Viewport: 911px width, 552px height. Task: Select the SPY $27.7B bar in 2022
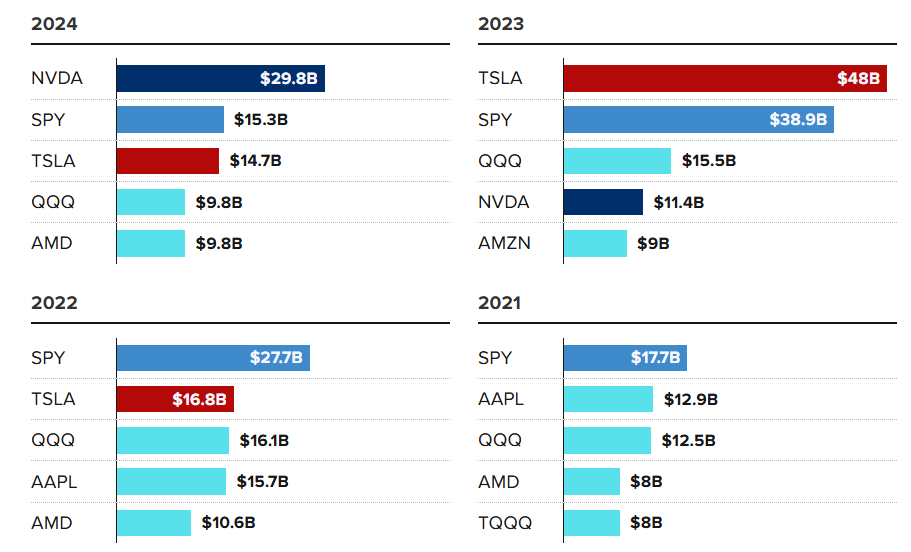[213, 358]
